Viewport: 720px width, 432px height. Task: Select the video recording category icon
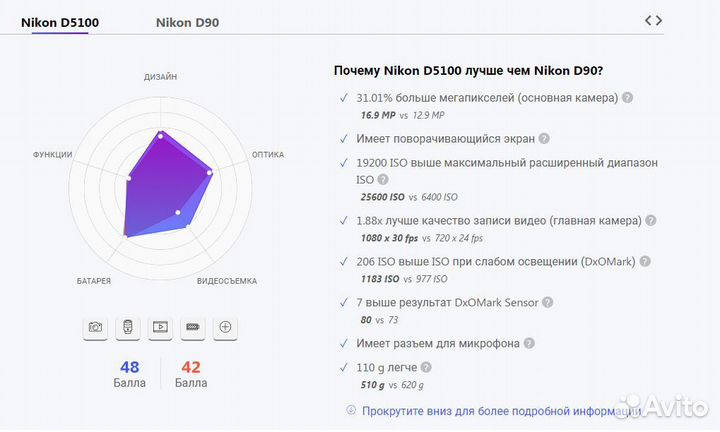click(160, 327)
